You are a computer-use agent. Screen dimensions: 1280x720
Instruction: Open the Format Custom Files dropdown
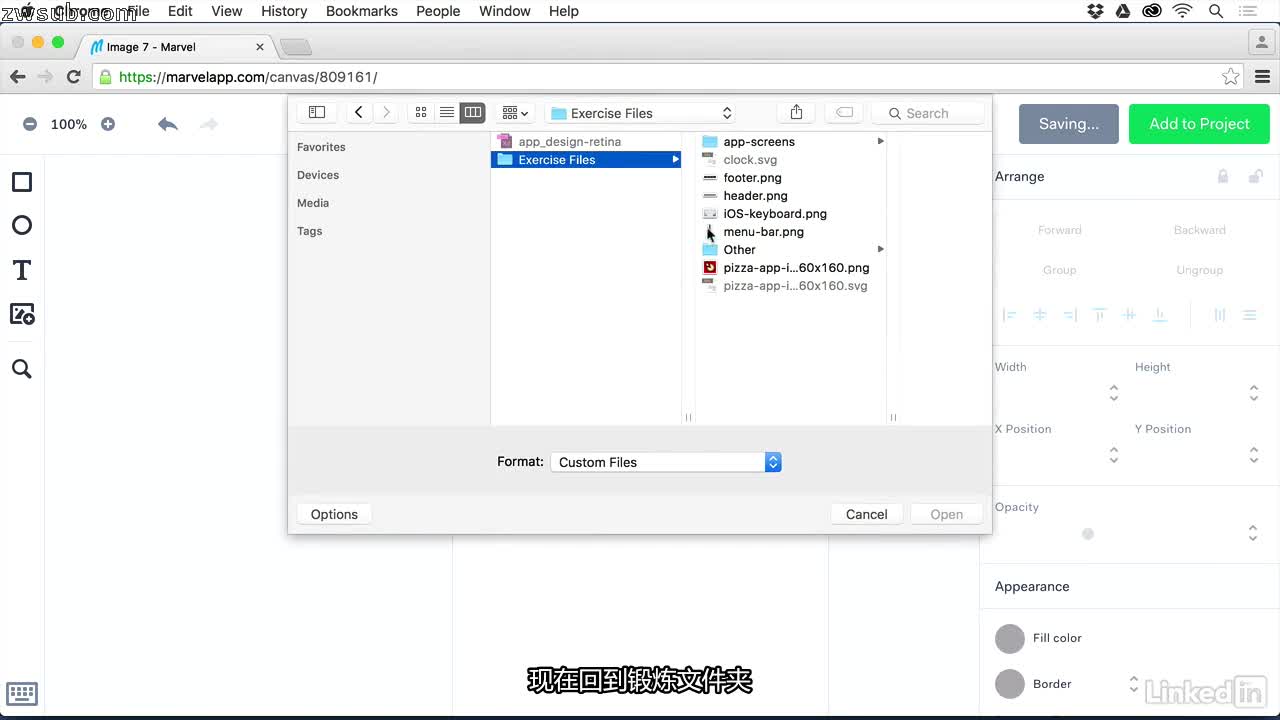tap(666, 462)
